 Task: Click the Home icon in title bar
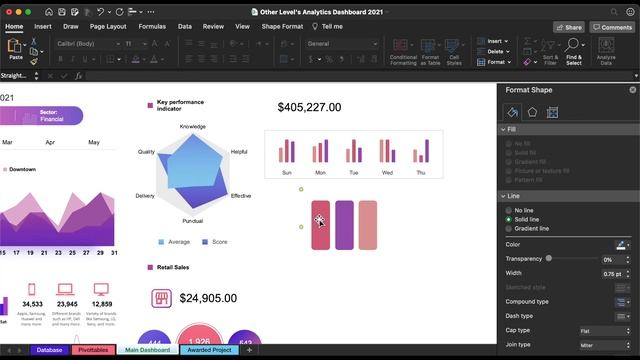49,12
